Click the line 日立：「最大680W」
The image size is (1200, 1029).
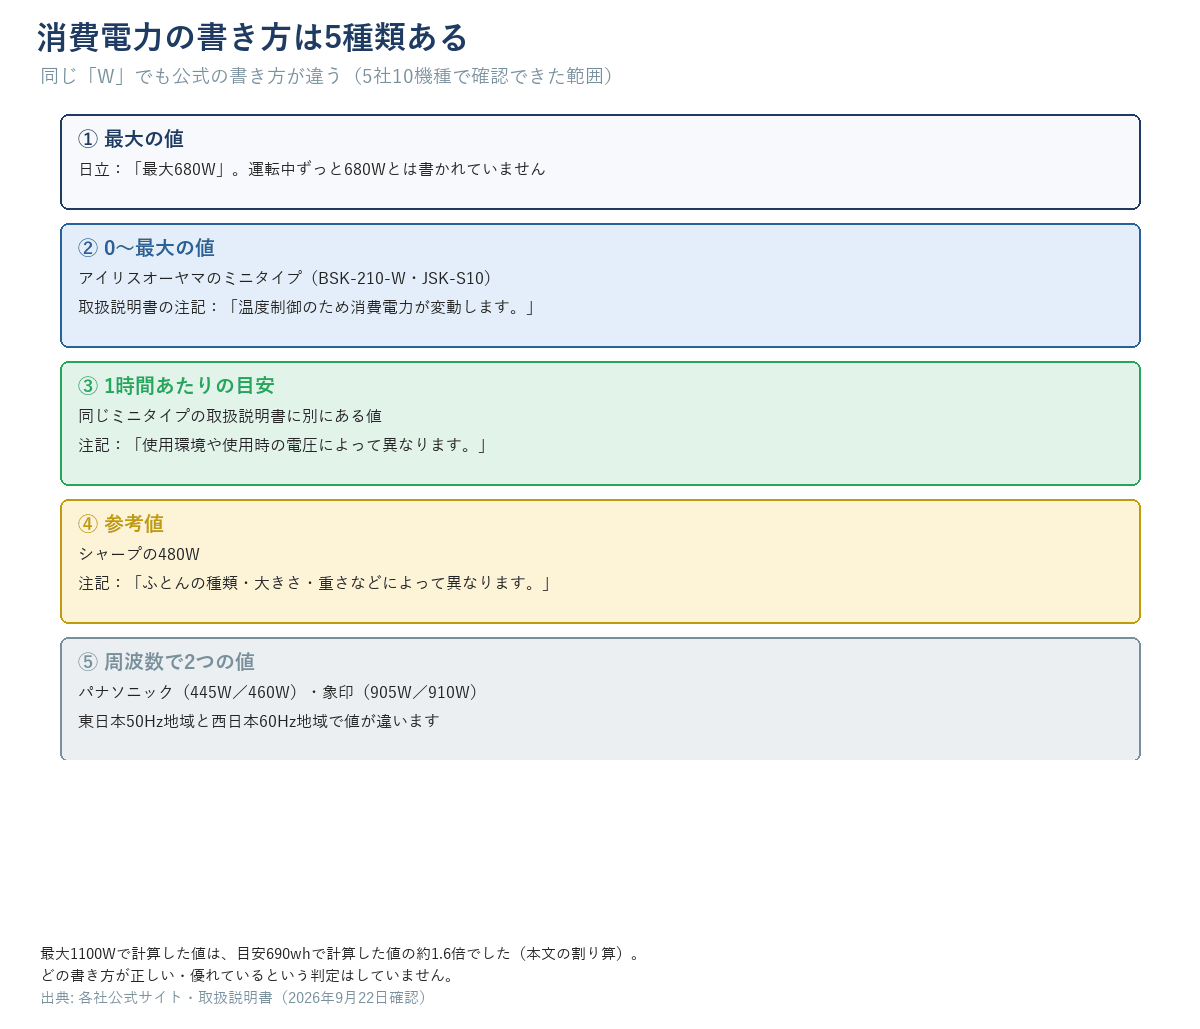(312, 169)
